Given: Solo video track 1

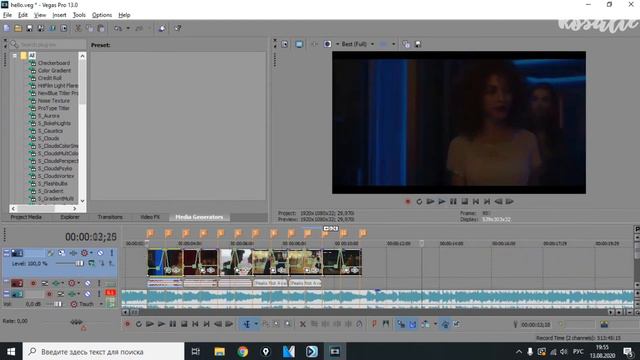Looking at the screenshot, I should (x=111, y=253).
